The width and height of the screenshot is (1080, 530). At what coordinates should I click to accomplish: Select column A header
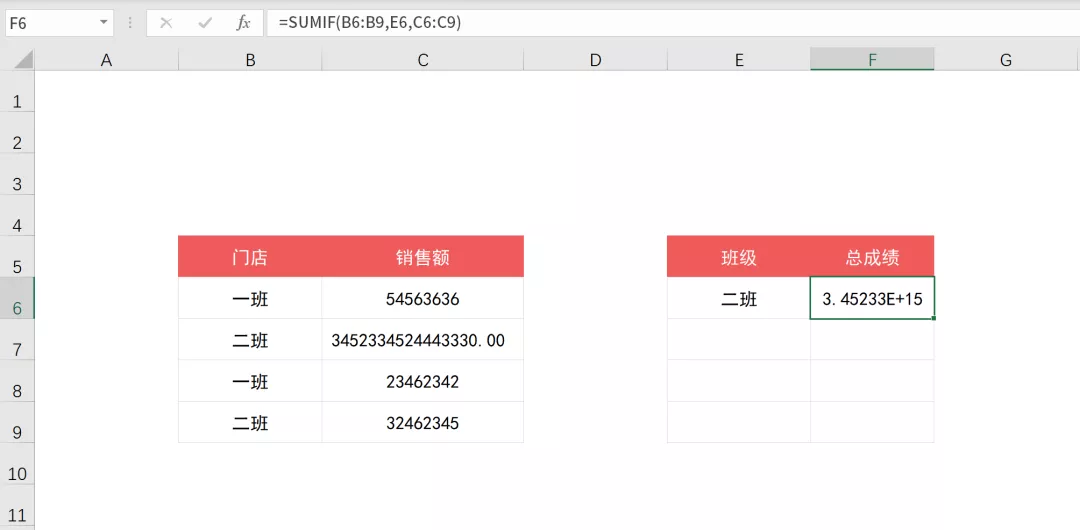pos(106,60)
